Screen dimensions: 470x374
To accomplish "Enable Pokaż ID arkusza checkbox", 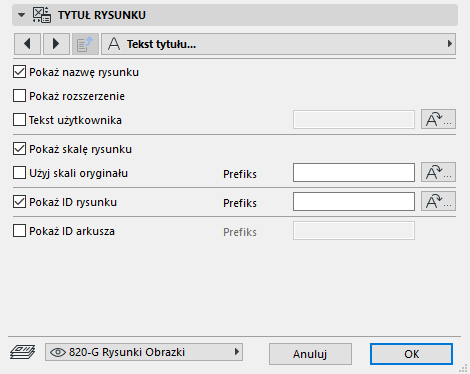I will [x=19, y=231].
